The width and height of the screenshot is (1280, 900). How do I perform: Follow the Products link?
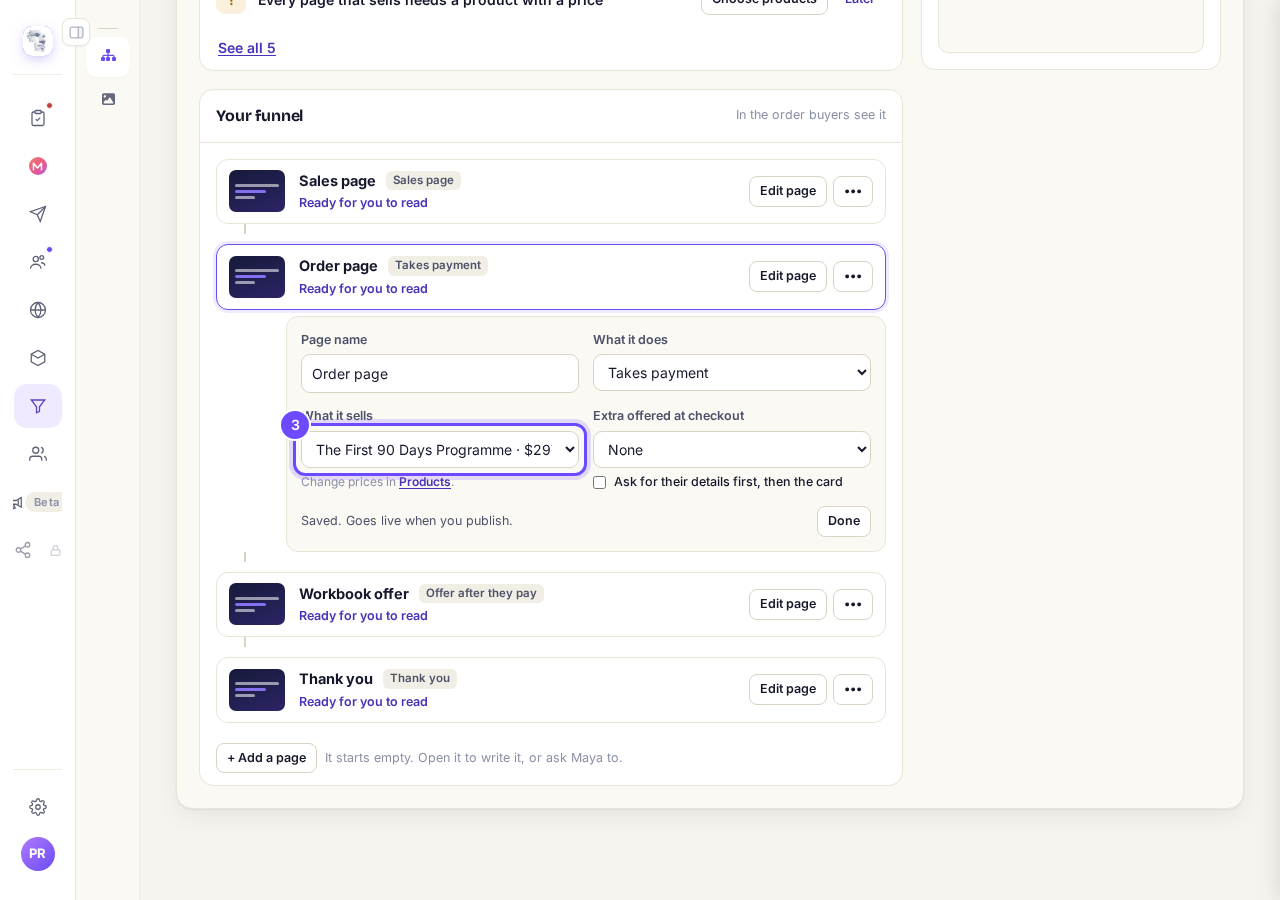click(x=425, y=482)
